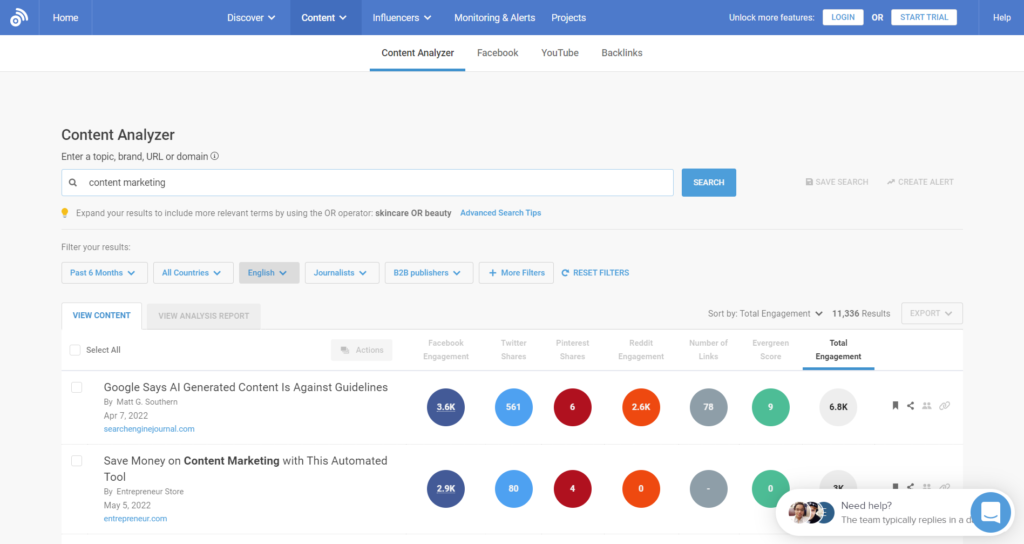Screen dimensions: 1024x544
Task: Expand the Past 6 Months date filter
Action: [x=104, y=273]
